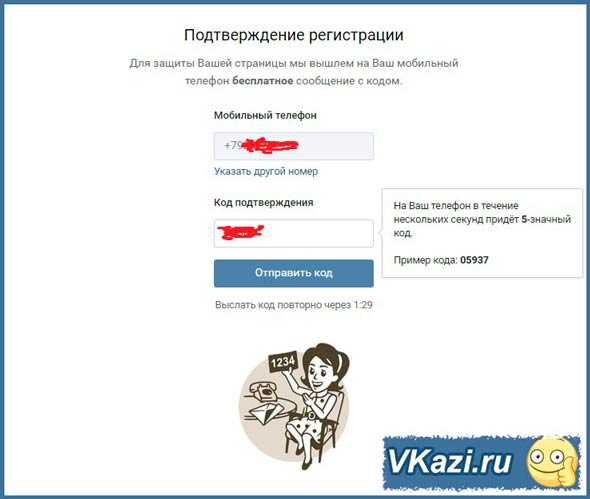Click the +79 prefix in the phone field

pos(233,146)
